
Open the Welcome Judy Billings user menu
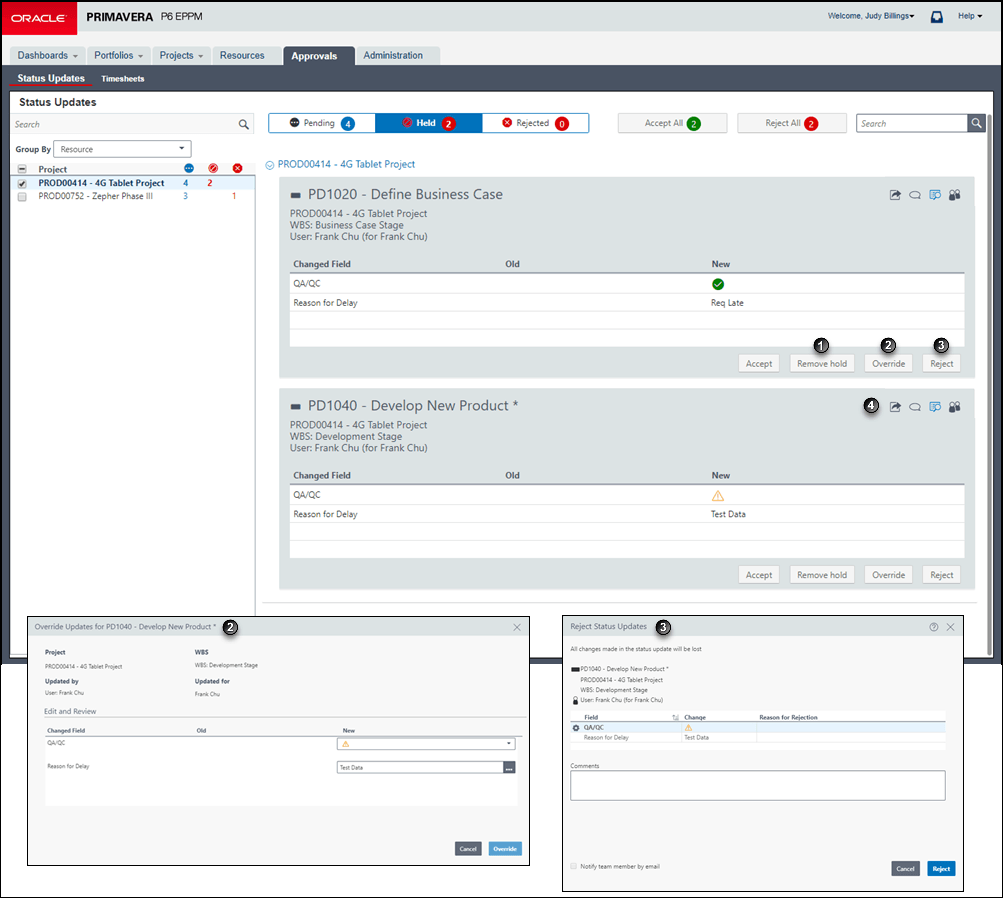tap(871, 16)
